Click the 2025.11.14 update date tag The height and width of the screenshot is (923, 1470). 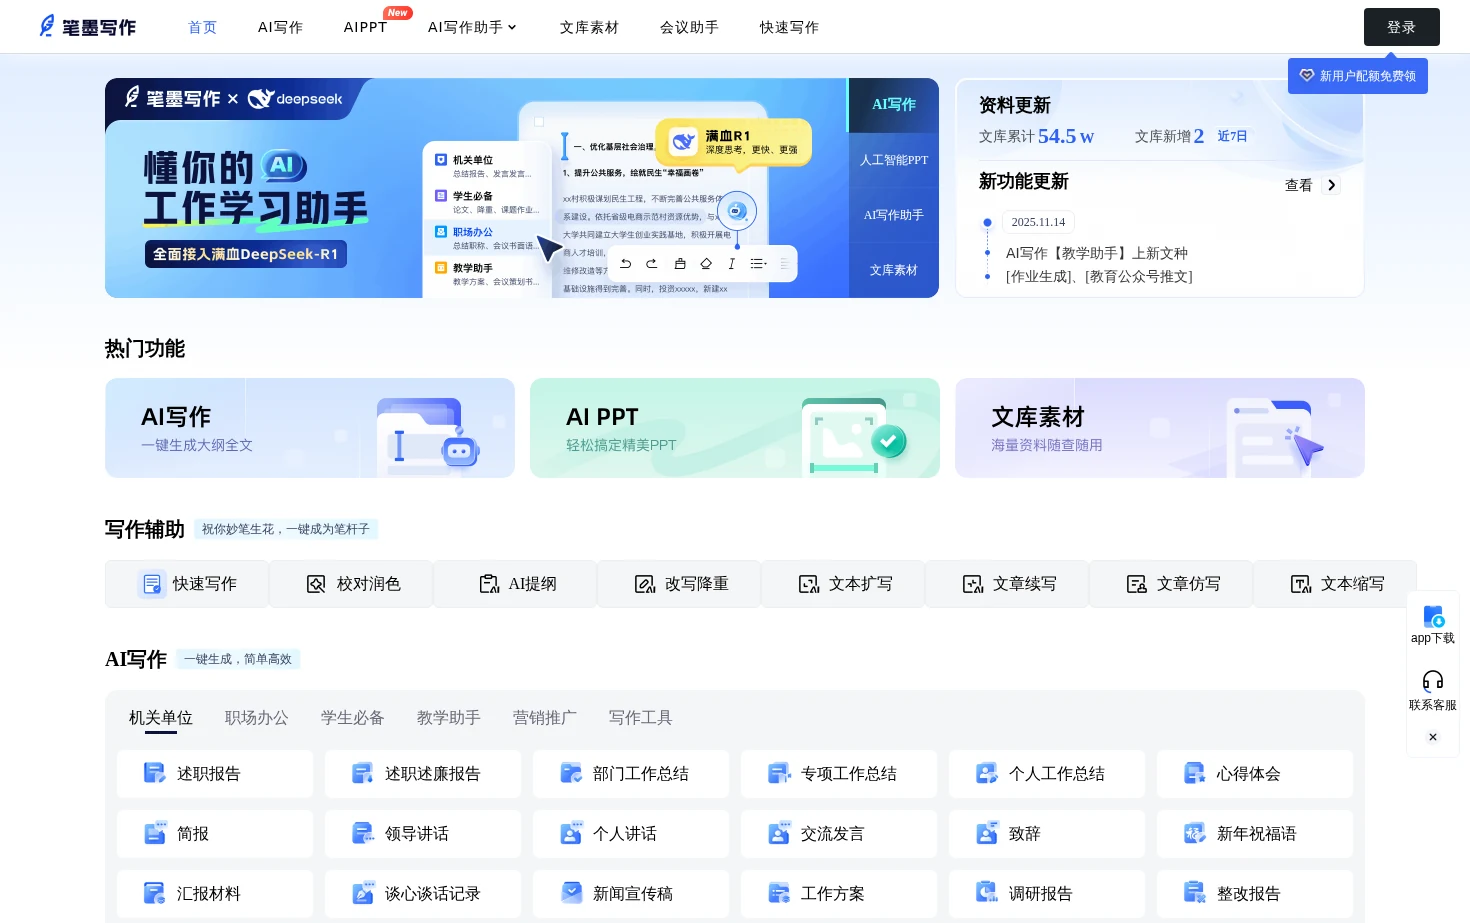click(1038, 222)
